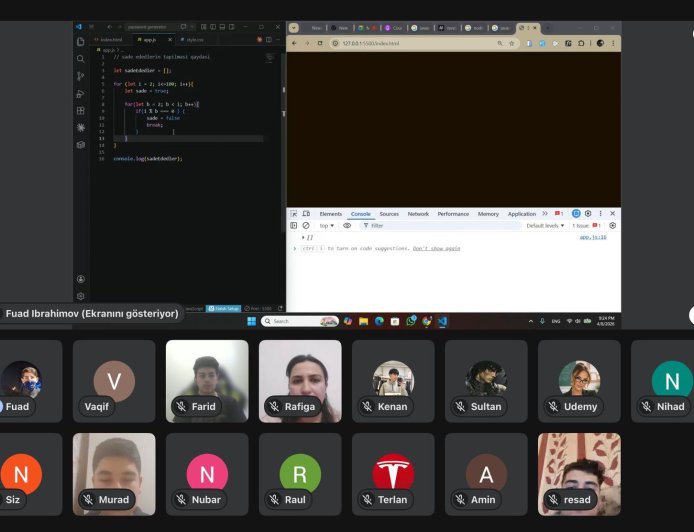Click the red error count badge in DevTools

click(559, 214)
